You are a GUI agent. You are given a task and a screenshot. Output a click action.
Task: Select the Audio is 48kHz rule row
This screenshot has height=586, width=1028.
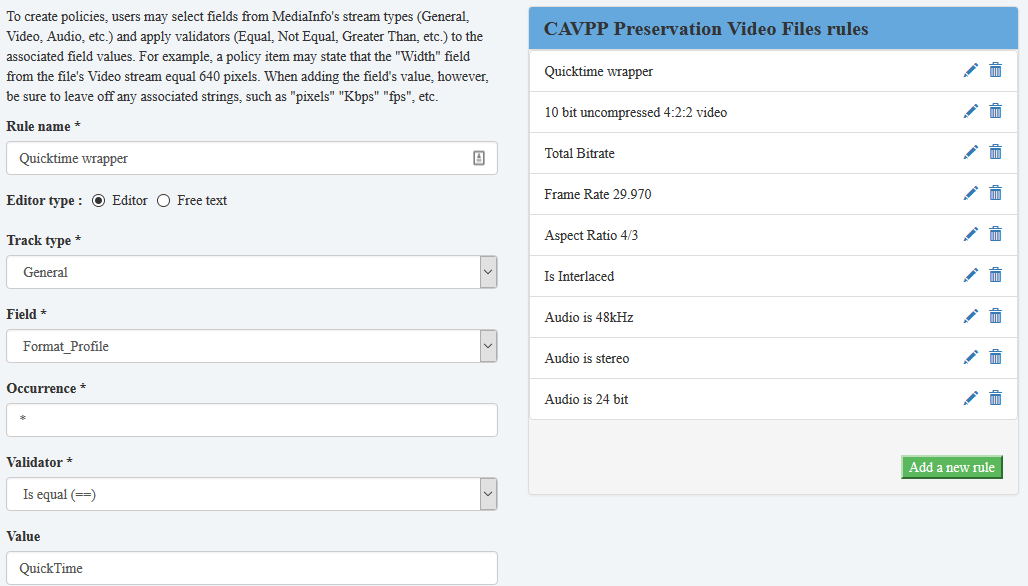point(773,317)
